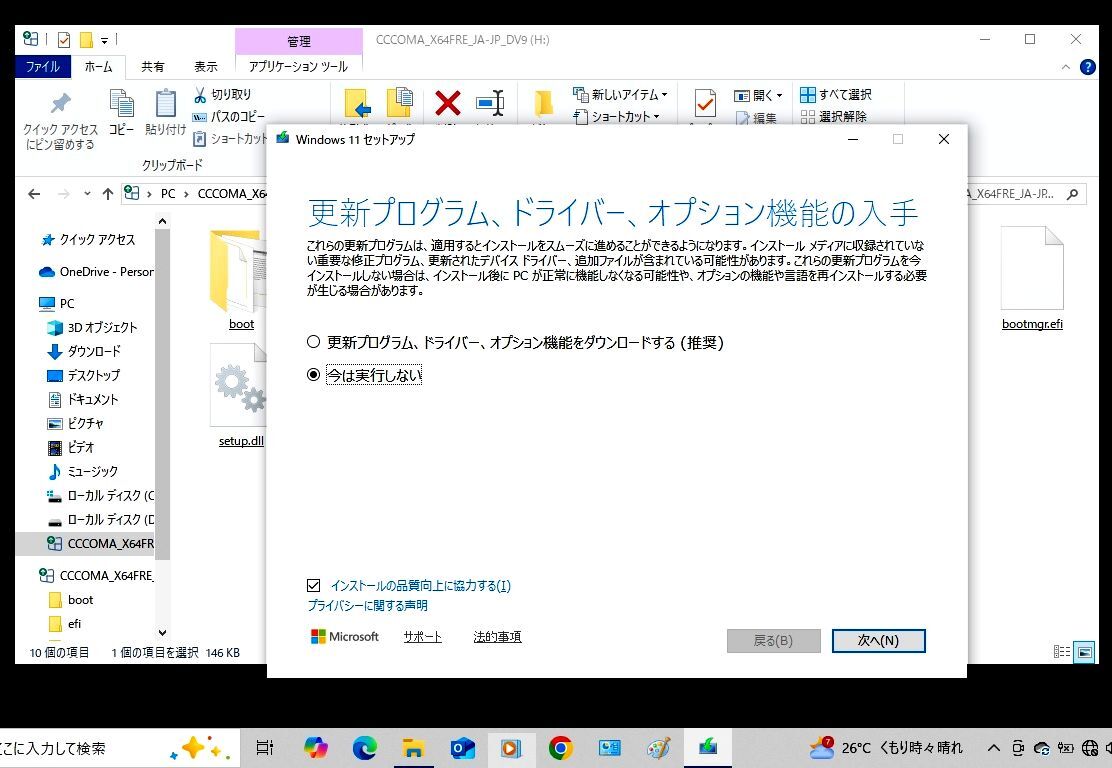Image resolution: width=1112 pixels, height=768 pixels.
Task: Select the 今は実行しない radio button
Action: click(313, 374)
